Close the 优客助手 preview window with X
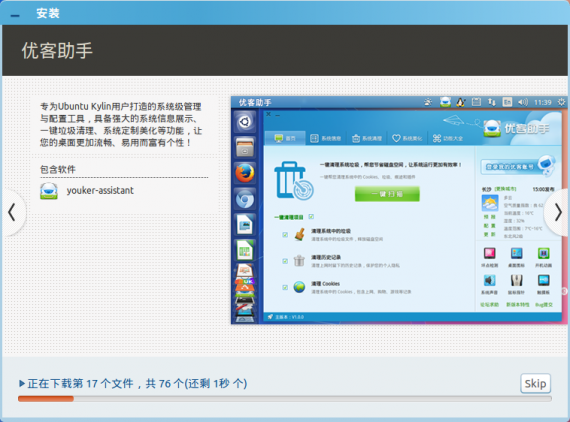 (268, 114)
